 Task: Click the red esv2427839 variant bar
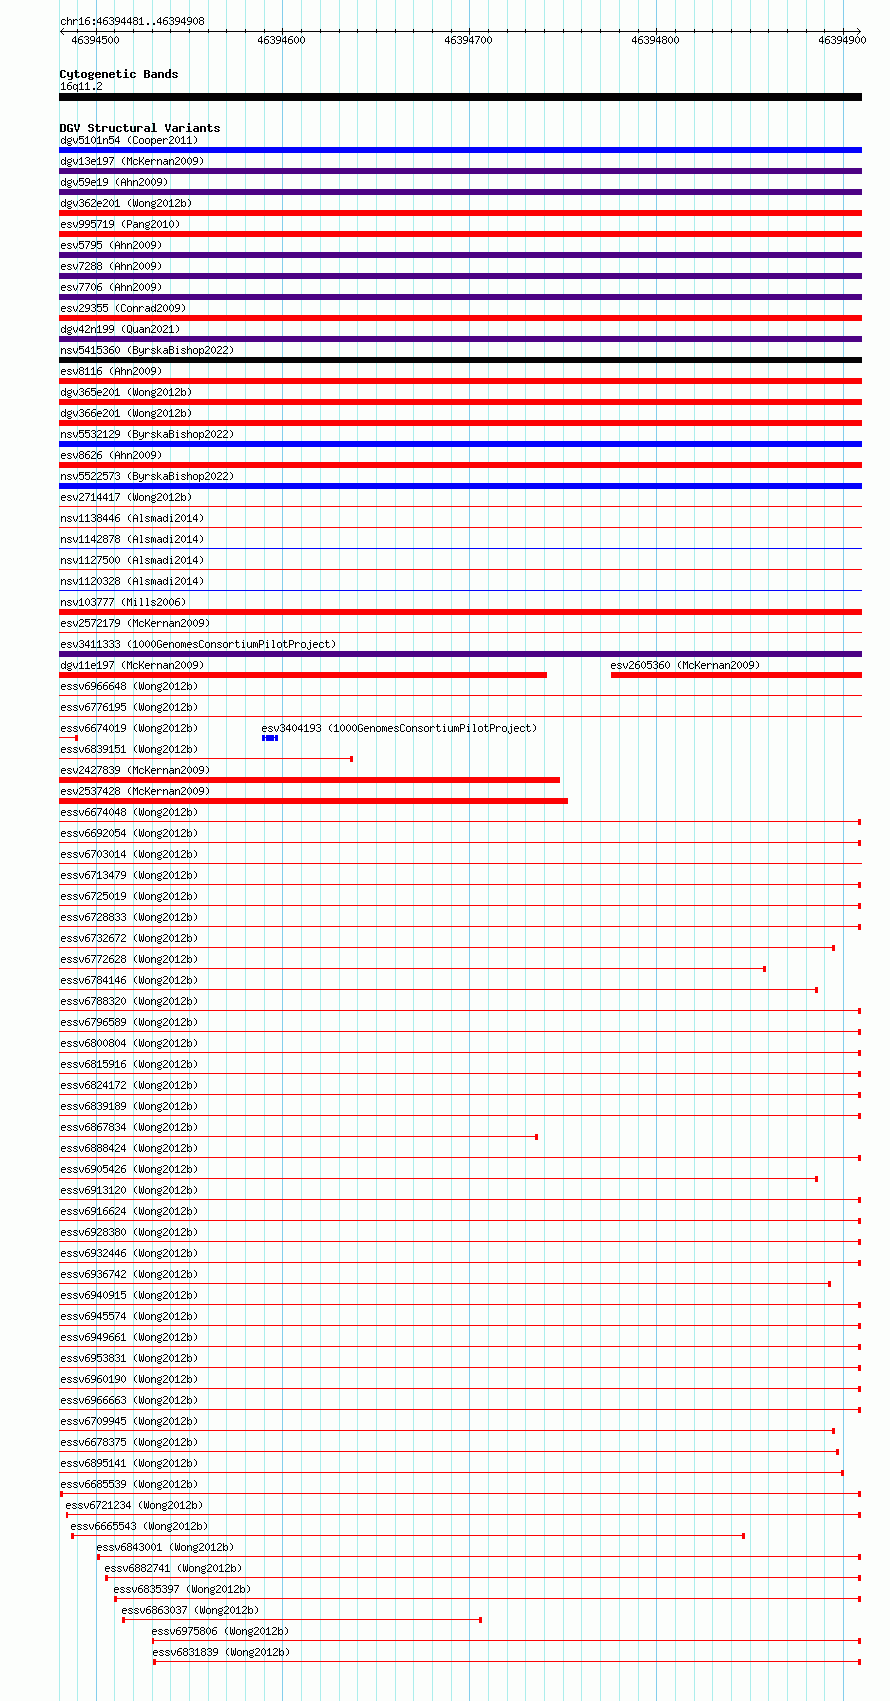[310, 780]
